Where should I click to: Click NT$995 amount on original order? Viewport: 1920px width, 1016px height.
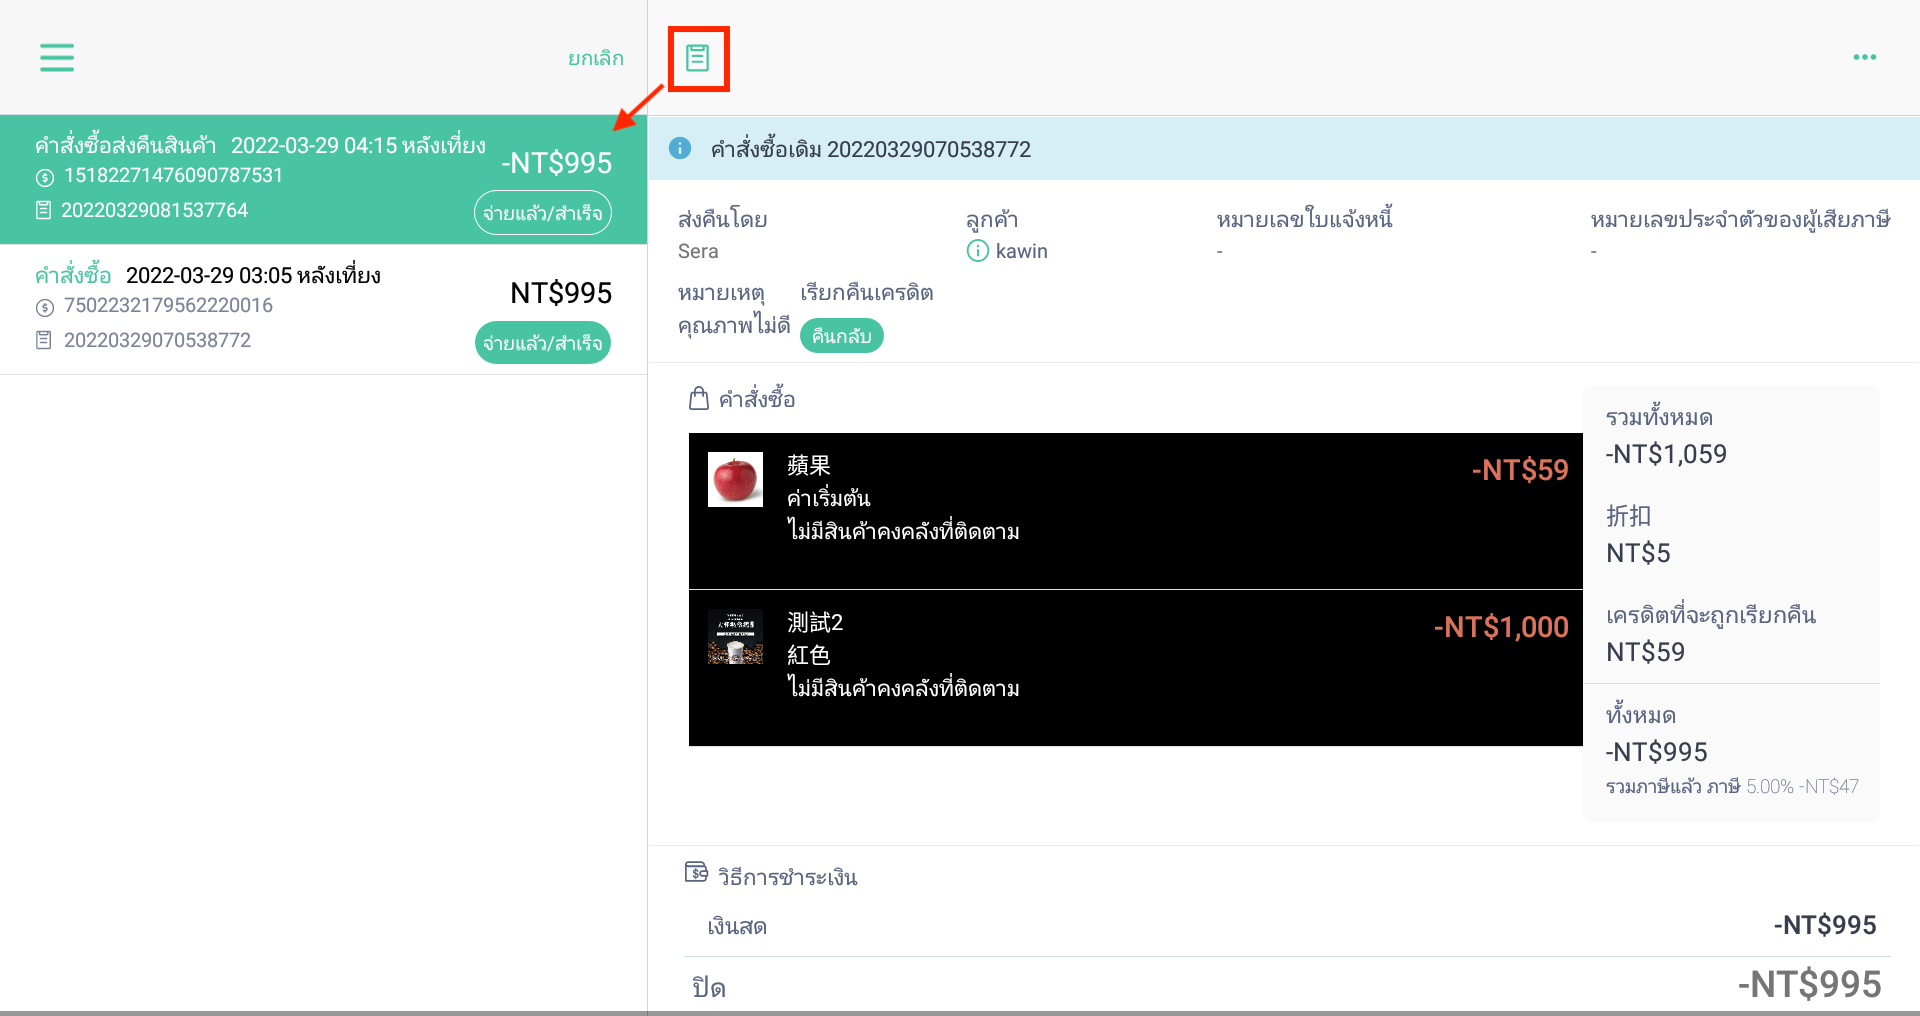pyautogui.click(x=561, y=293)
